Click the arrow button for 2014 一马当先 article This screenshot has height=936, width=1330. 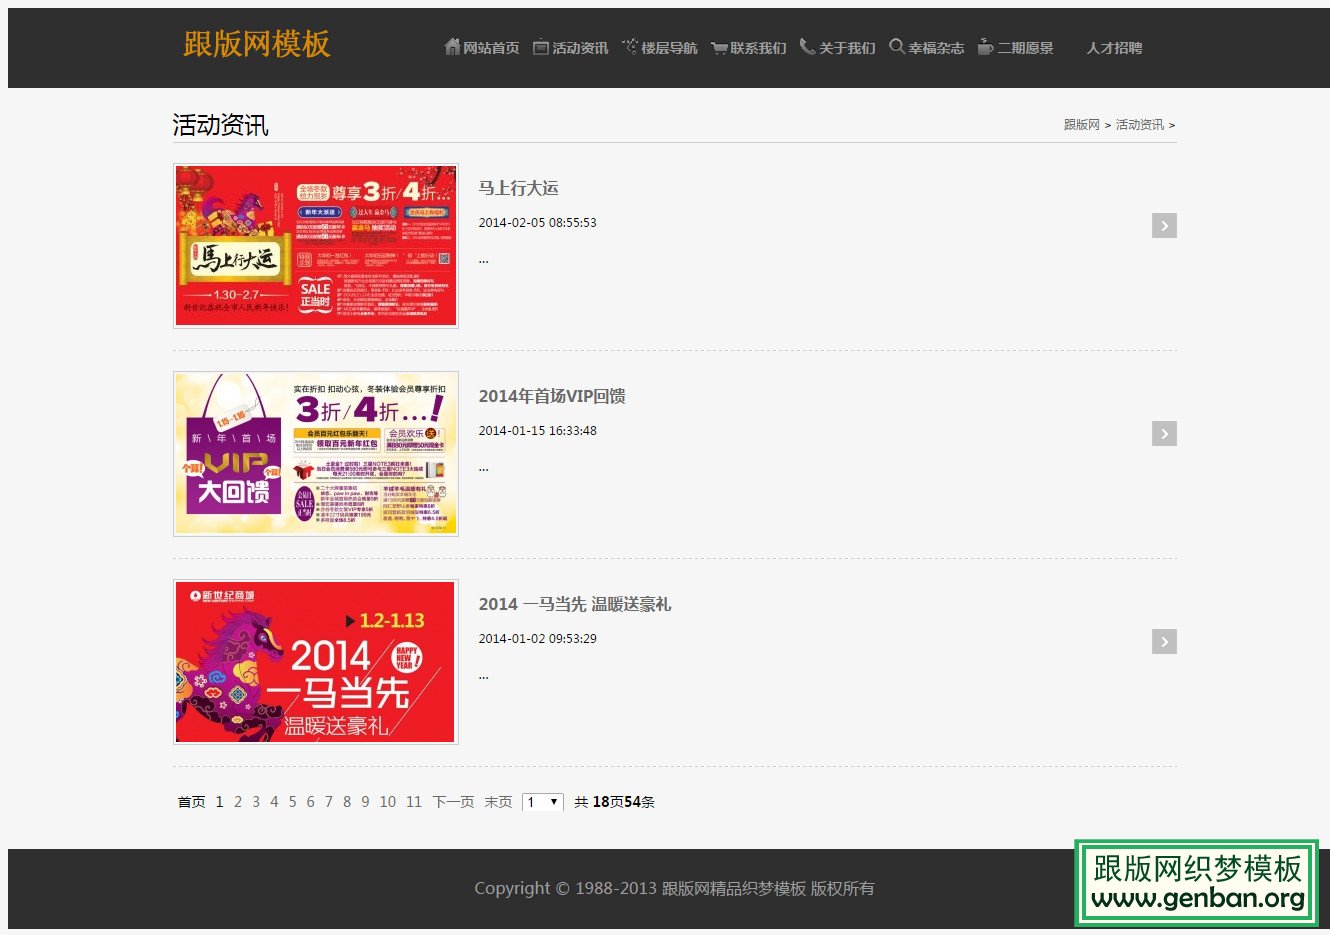1163,641
